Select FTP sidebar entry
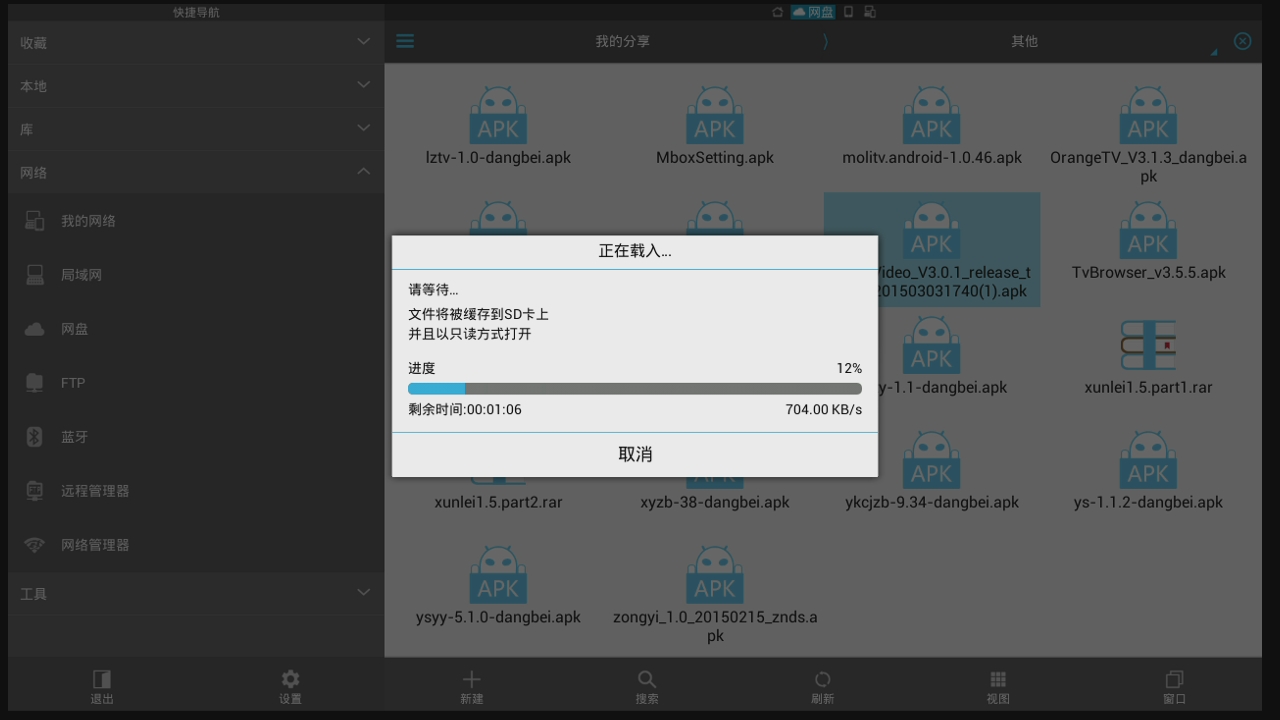 tap(196, 383)
